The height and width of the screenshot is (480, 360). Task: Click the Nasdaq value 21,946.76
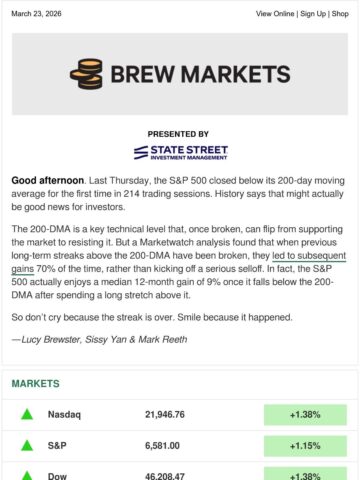(x=165, y=415)
